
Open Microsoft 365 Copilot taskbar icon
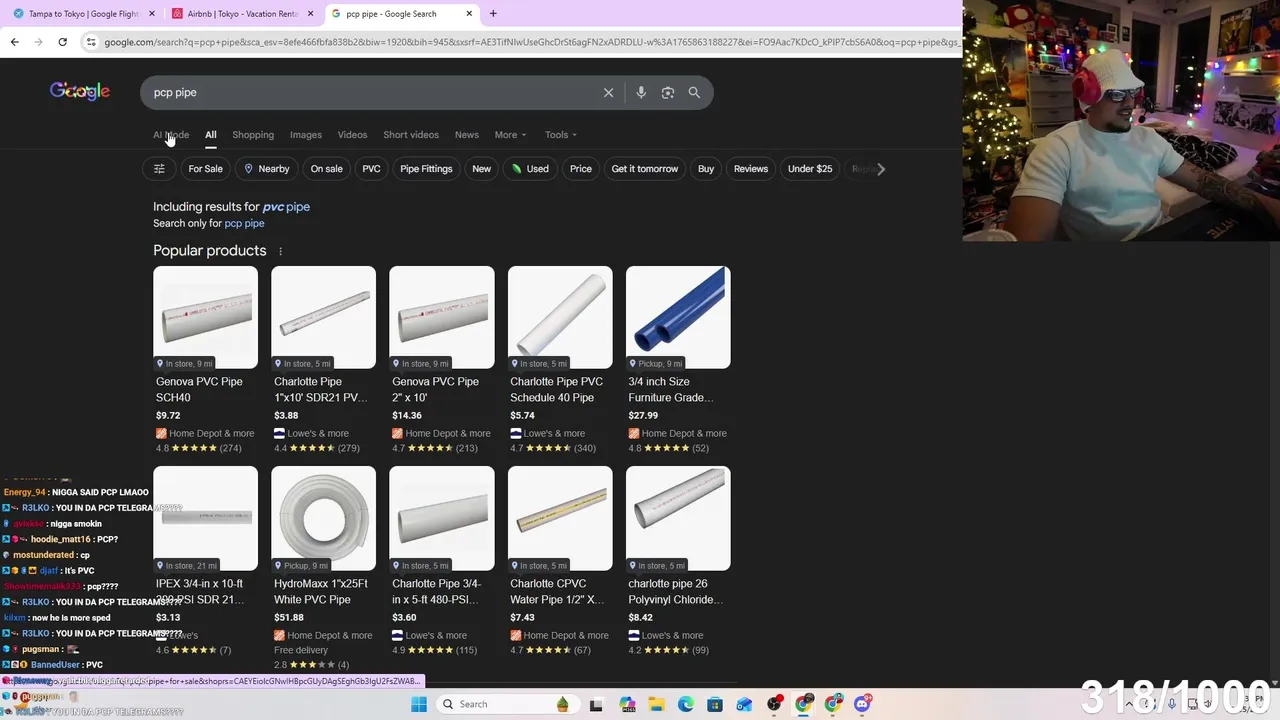(x=627, y=704)
